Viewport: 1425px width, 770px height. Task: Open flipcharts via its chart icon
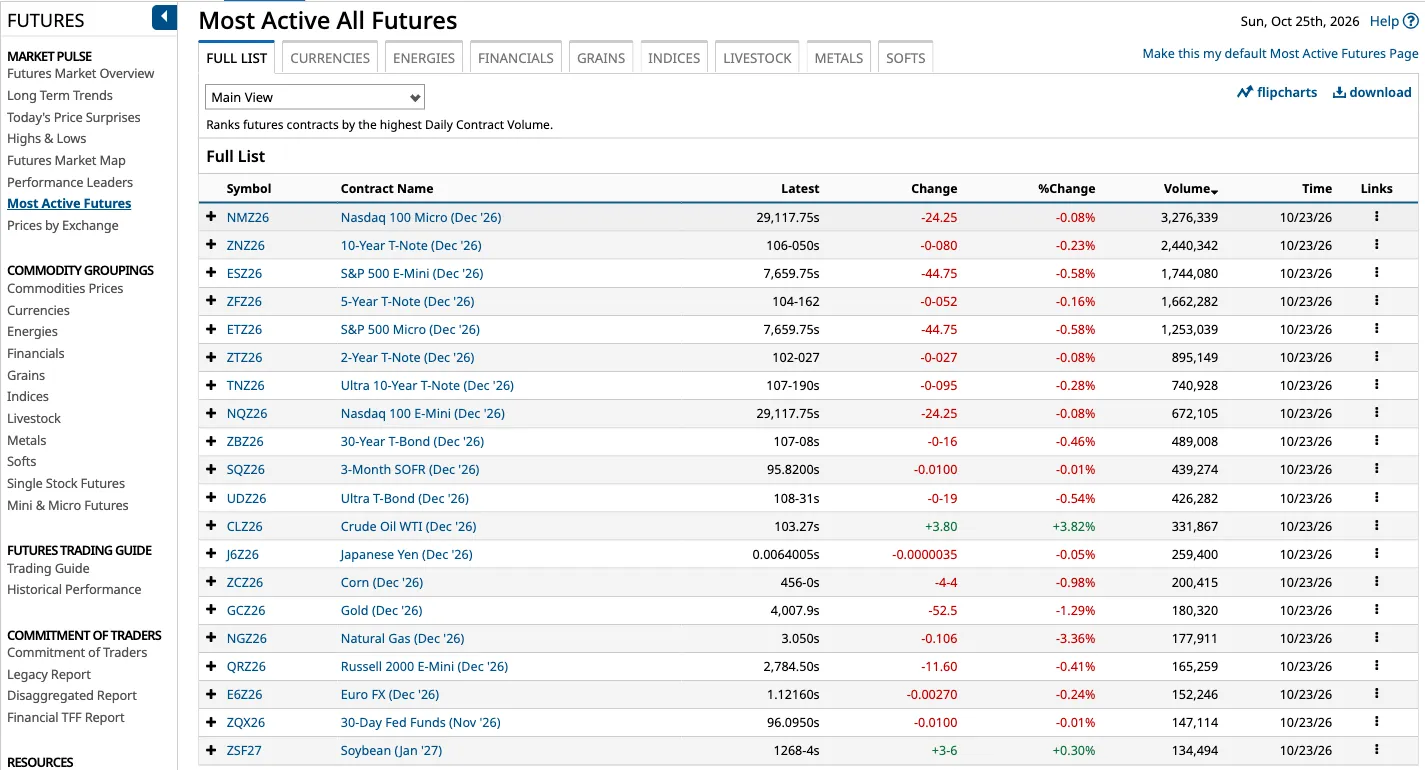point(1245,92)
